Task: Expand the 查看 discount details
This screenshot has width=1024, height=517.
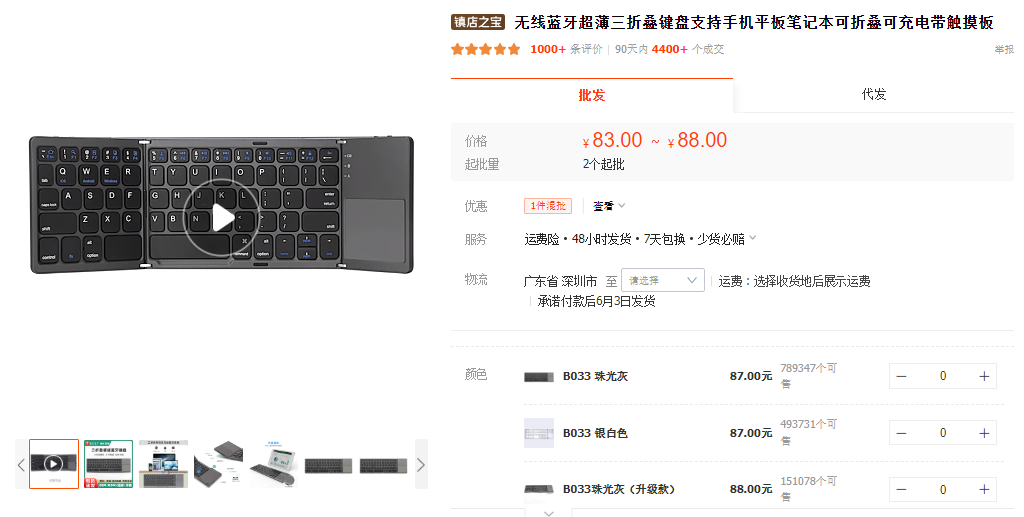Action: coord(609,206)
